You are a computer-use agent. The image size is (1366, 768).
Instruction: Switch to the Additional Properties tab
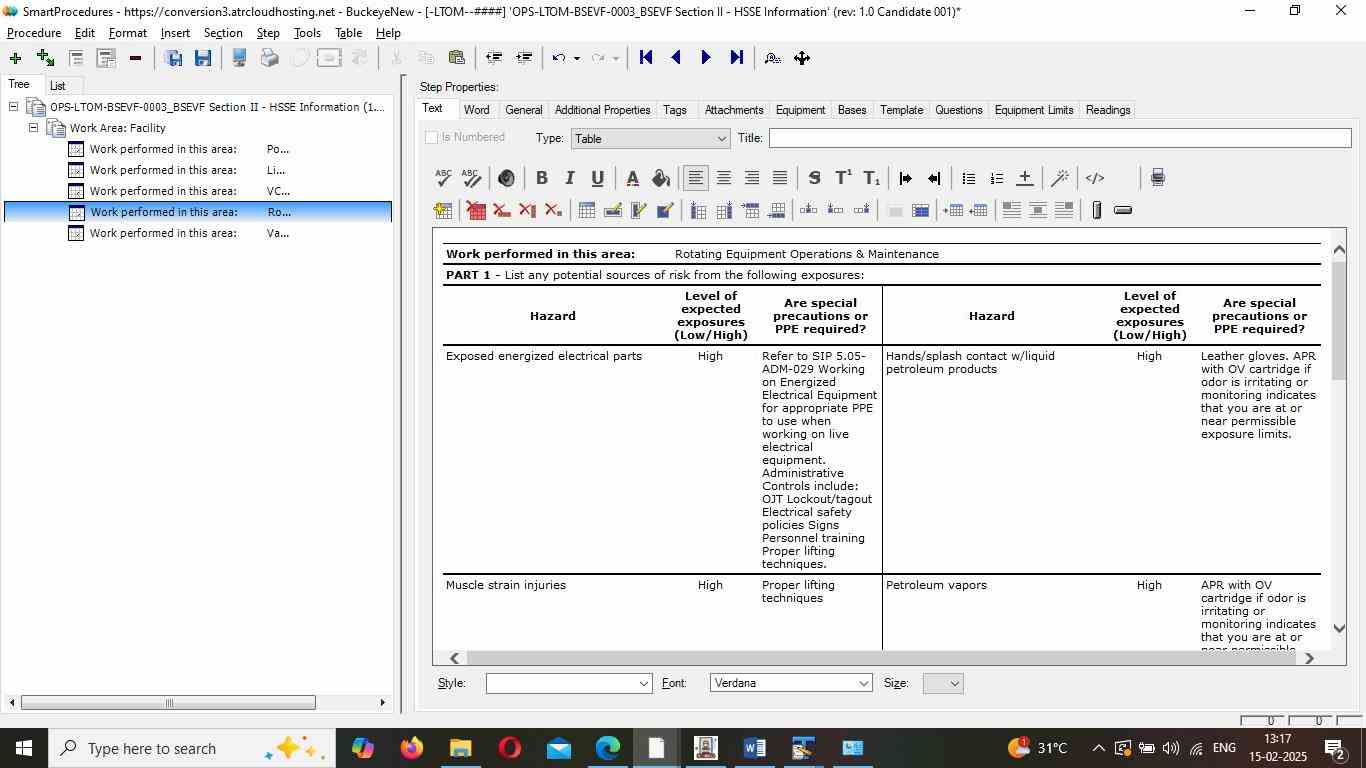click(602, 110)
